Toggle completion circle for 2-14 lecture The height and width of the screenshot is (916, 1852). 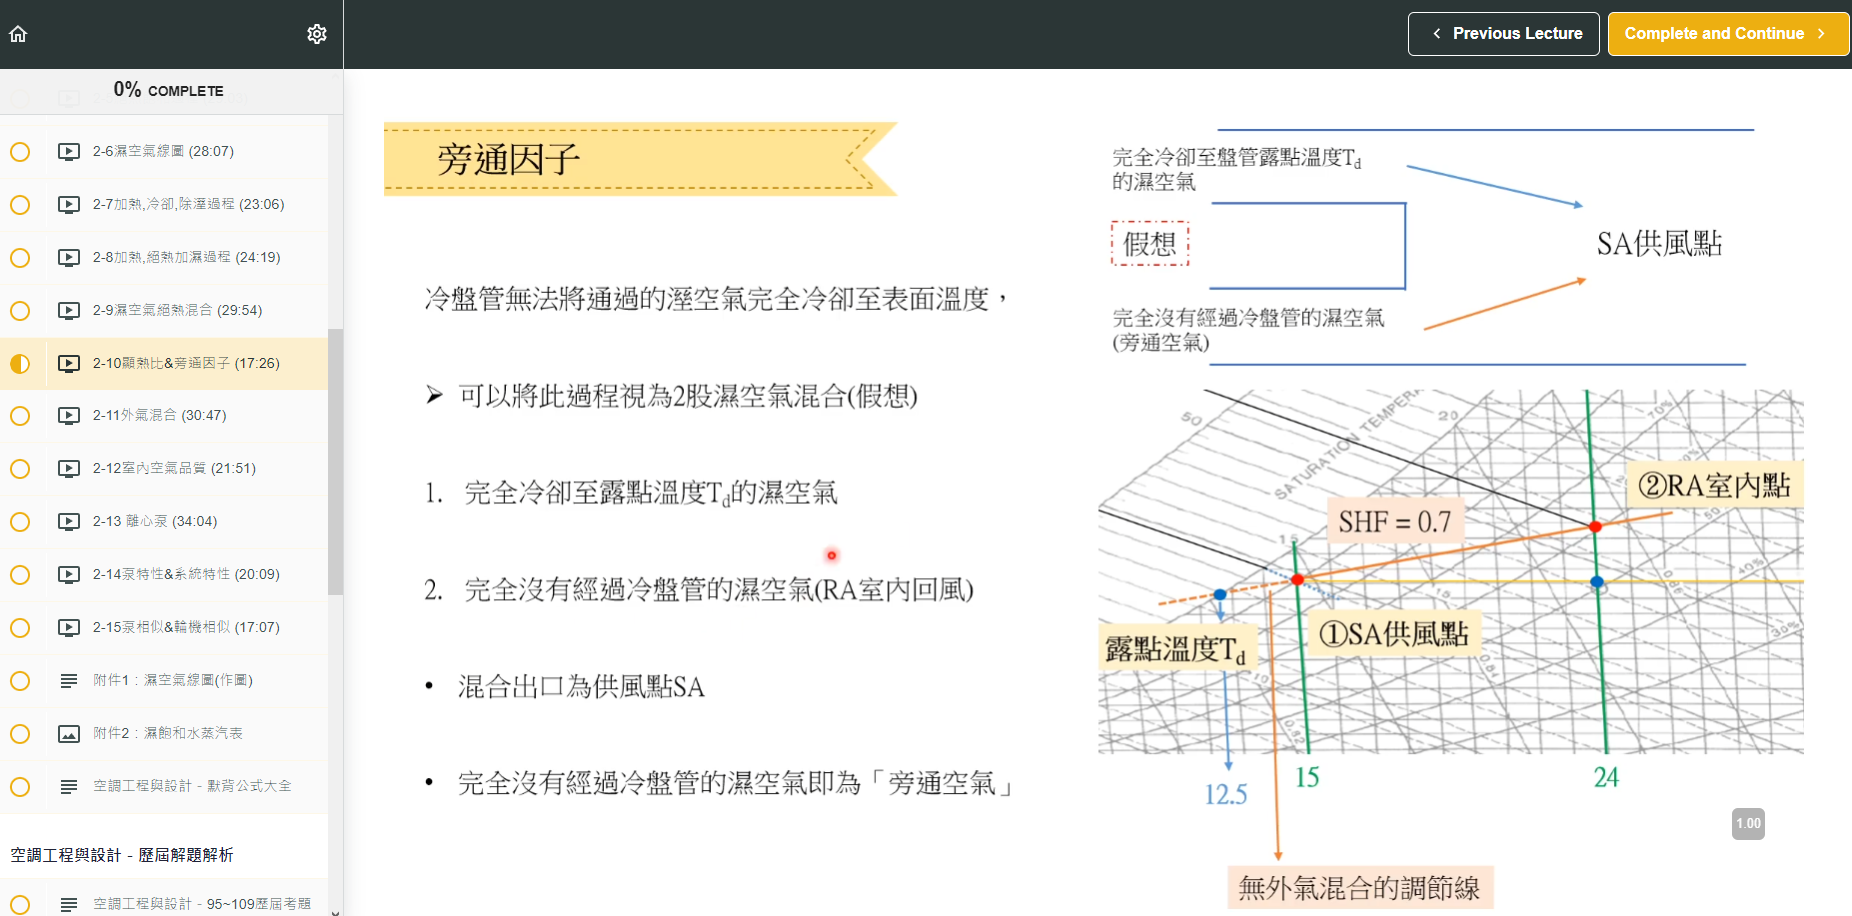coord(20,575)
